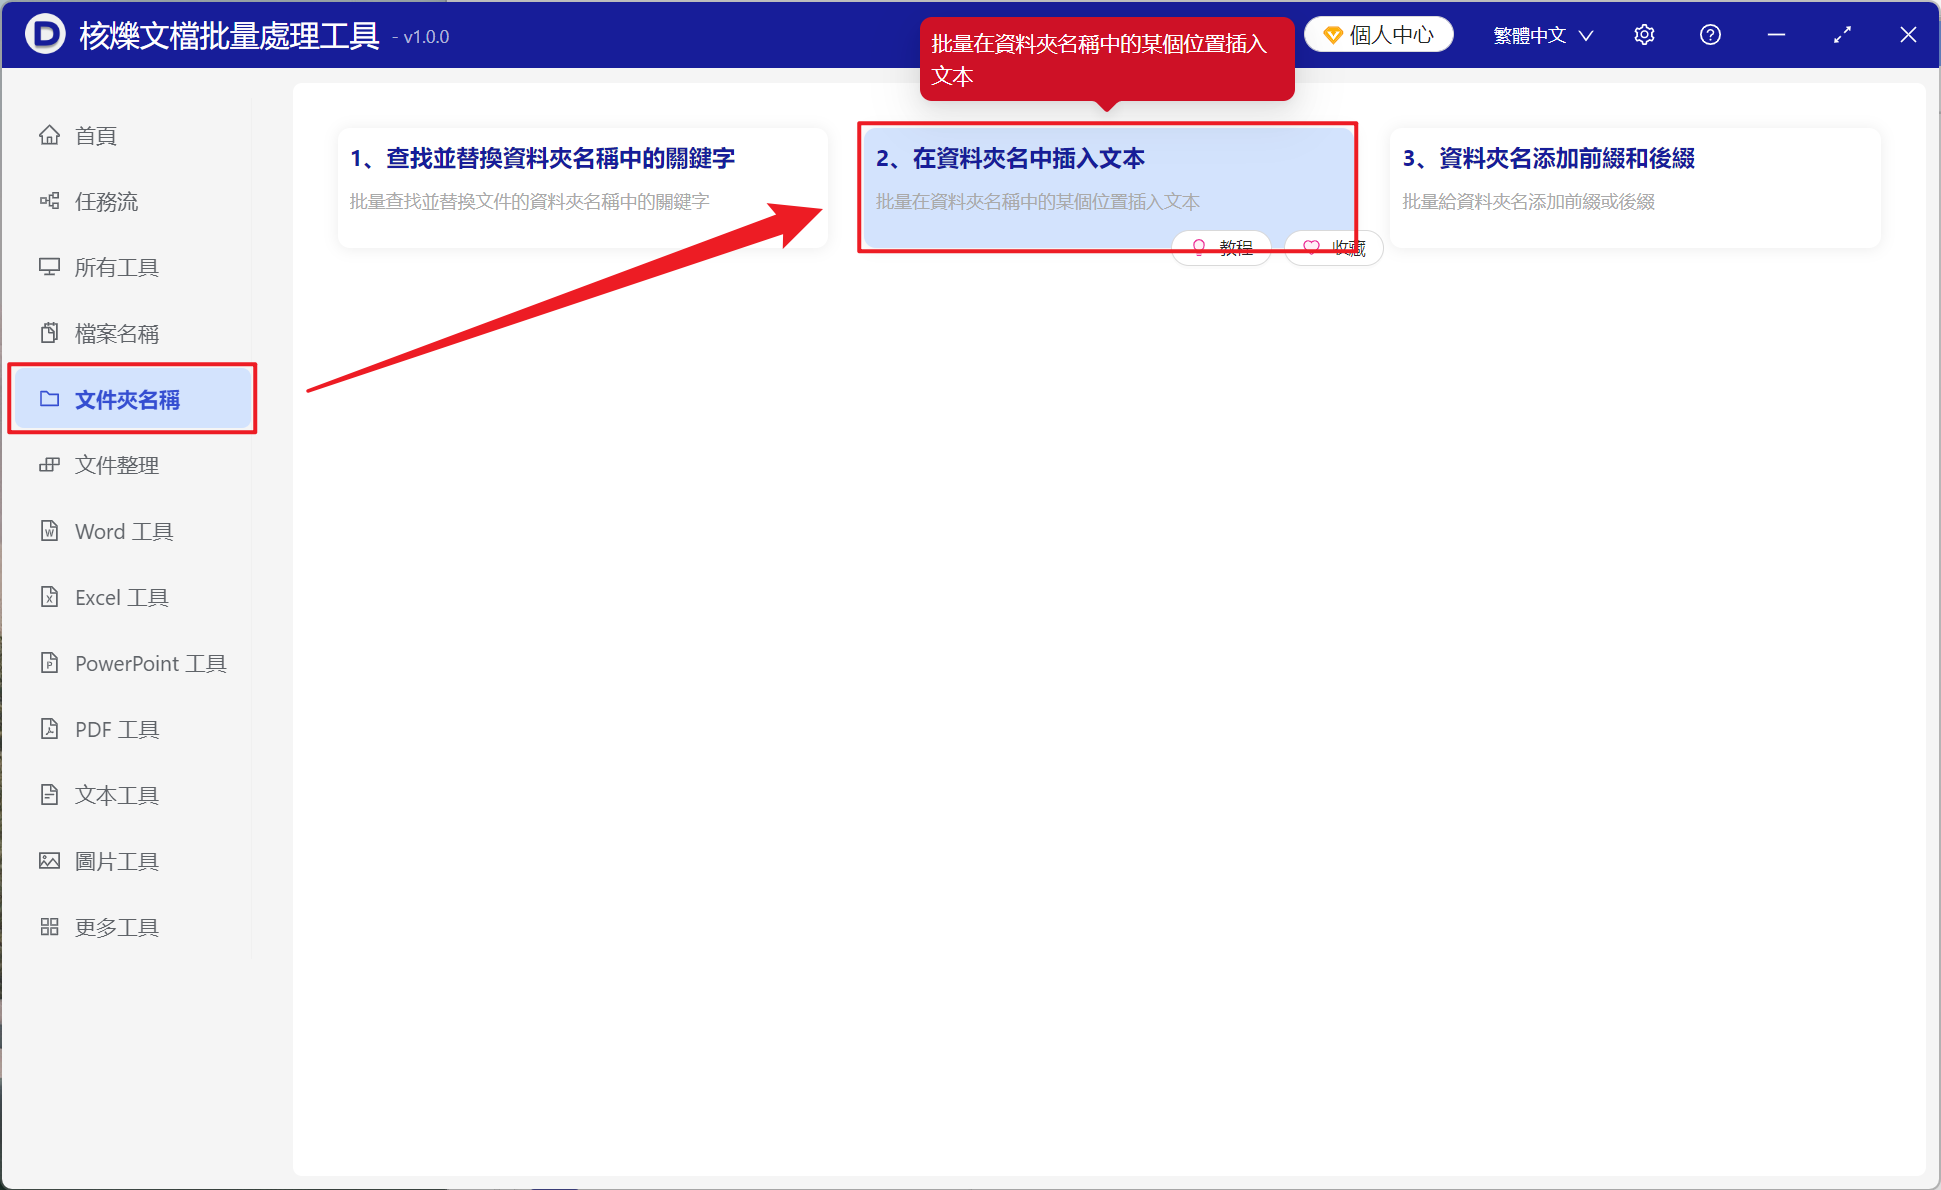Open 個人中心 button
1941x1190 pixels.
[1378, 35]
